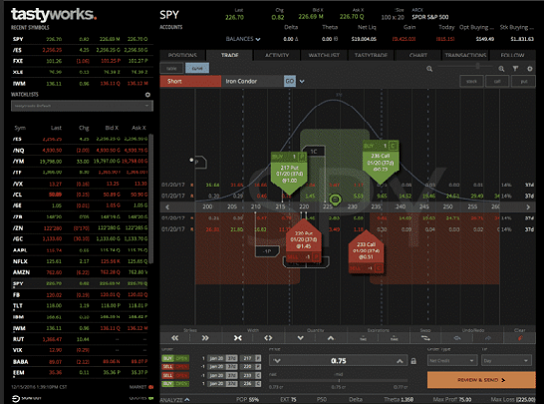
Task: Switch to the Tastytrade tab
Action: (371, 55)
